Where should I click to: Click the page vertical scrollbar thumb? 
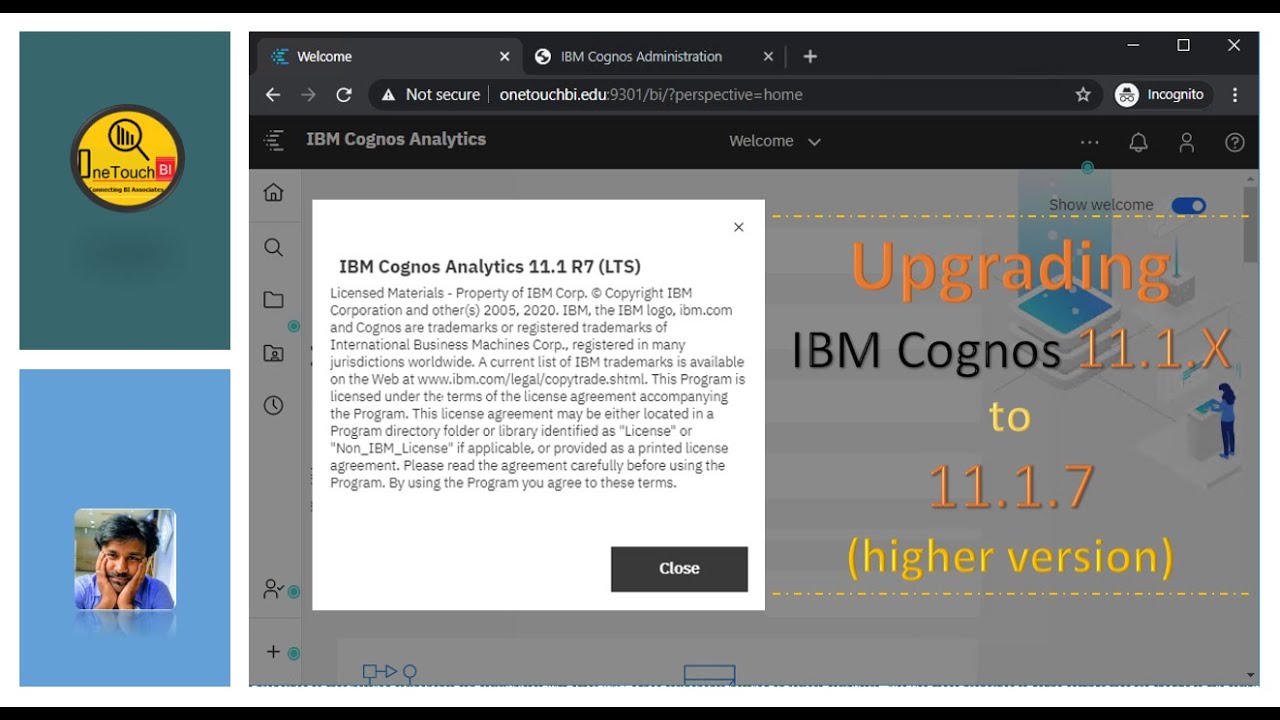[1251, 224]
